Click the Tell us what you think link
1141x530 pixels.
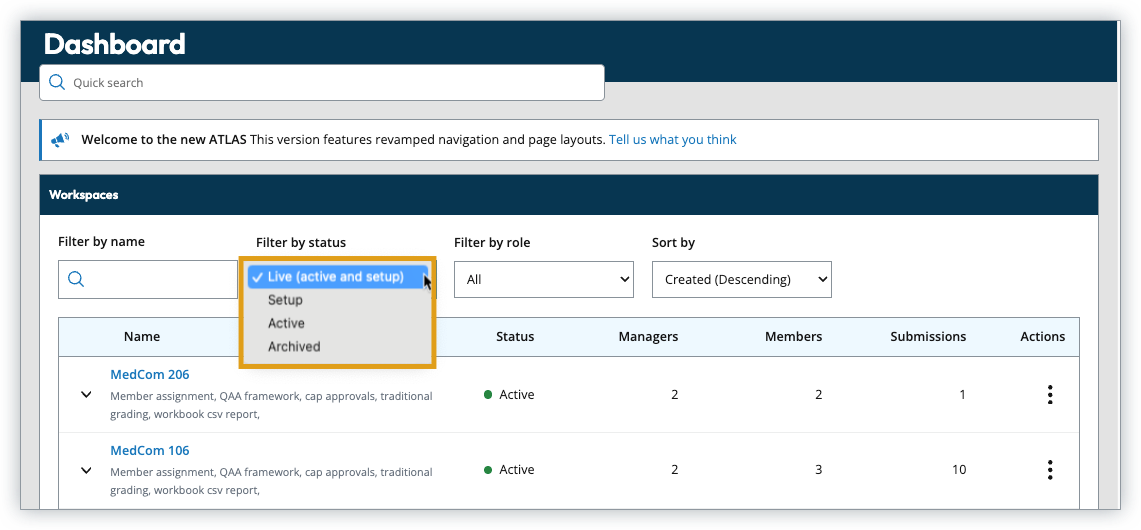click(672, 140)
